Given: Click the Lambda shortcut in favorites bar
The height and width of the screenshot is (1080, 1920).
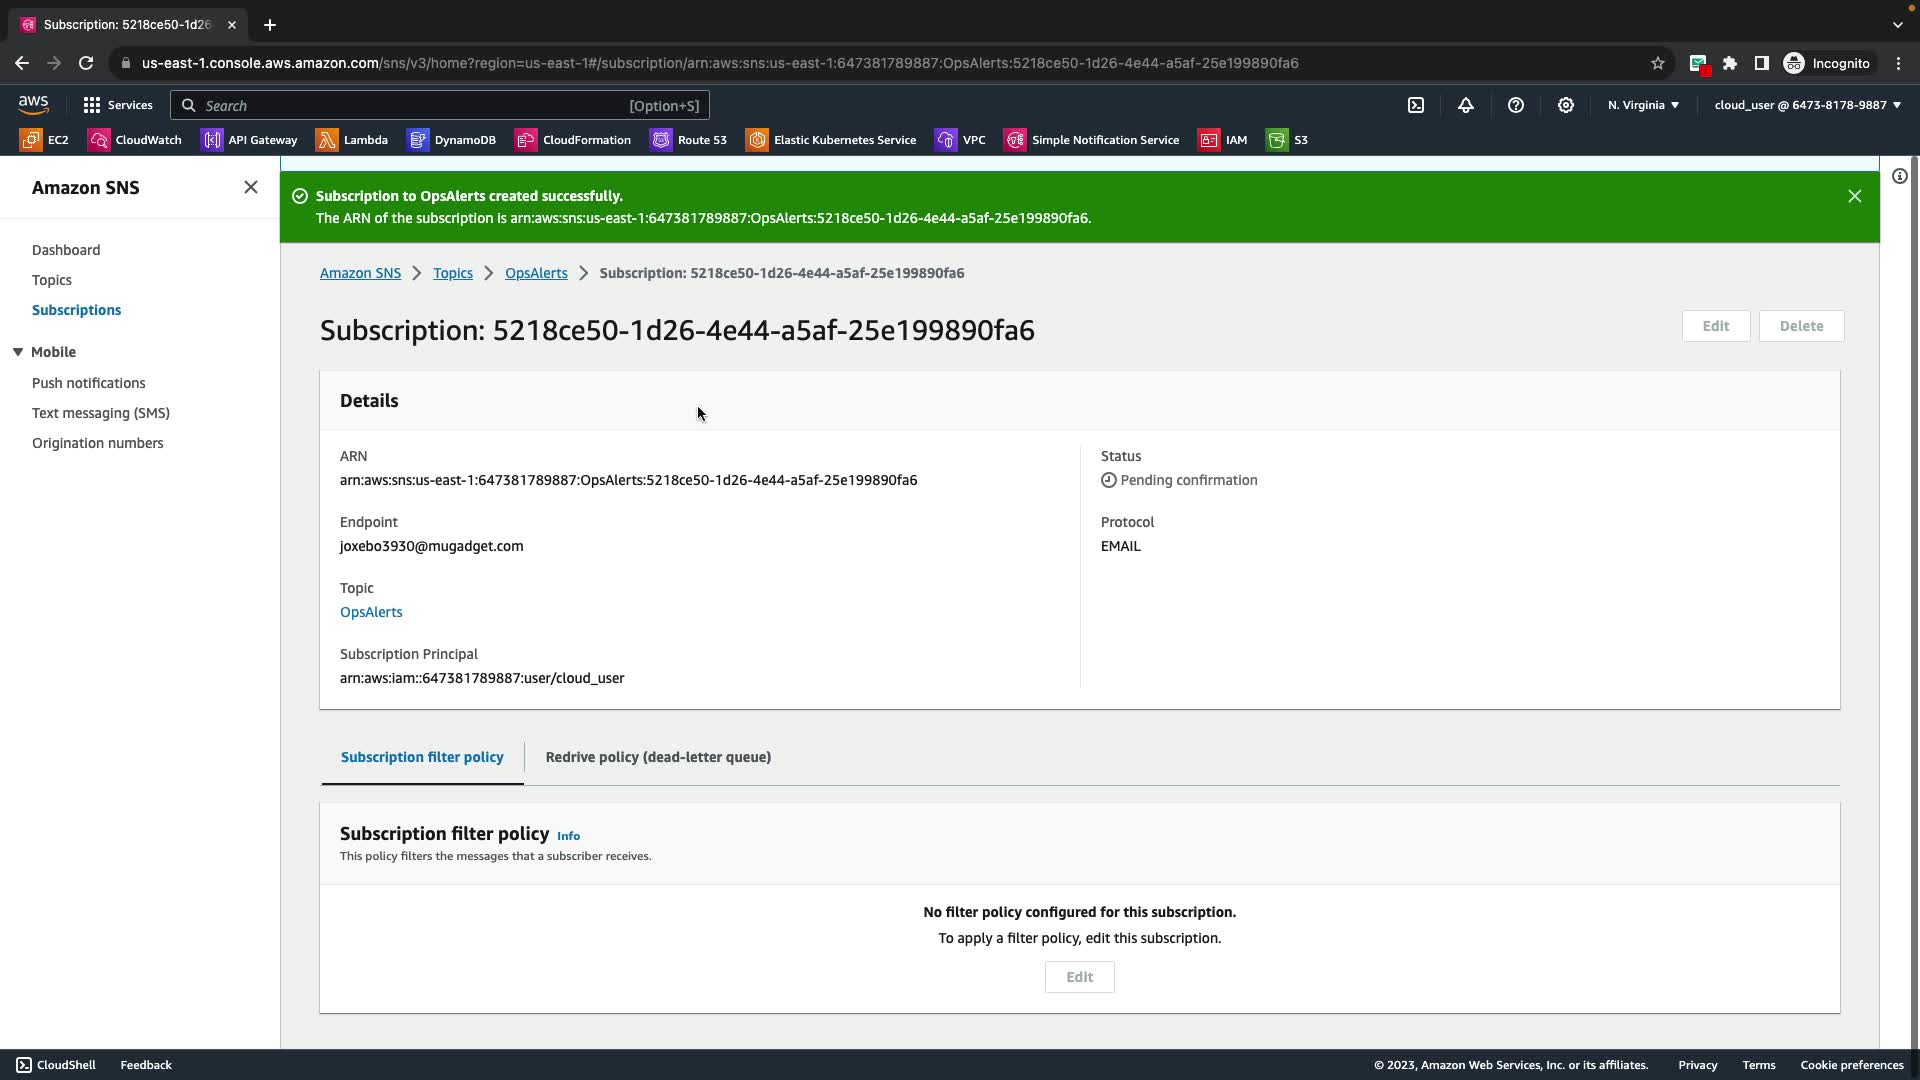Looking at the screenshot, I should click(x=352, y=140).
